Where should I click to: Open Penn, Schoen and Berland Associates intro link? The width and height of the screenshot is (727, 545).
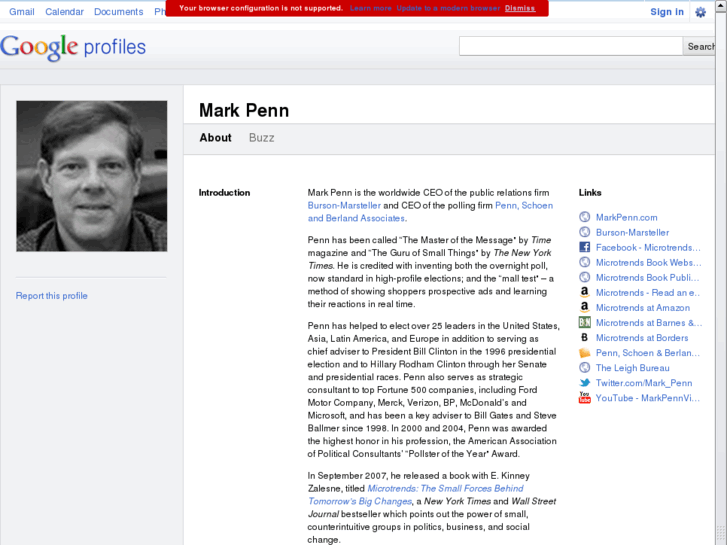click(430, 212)
